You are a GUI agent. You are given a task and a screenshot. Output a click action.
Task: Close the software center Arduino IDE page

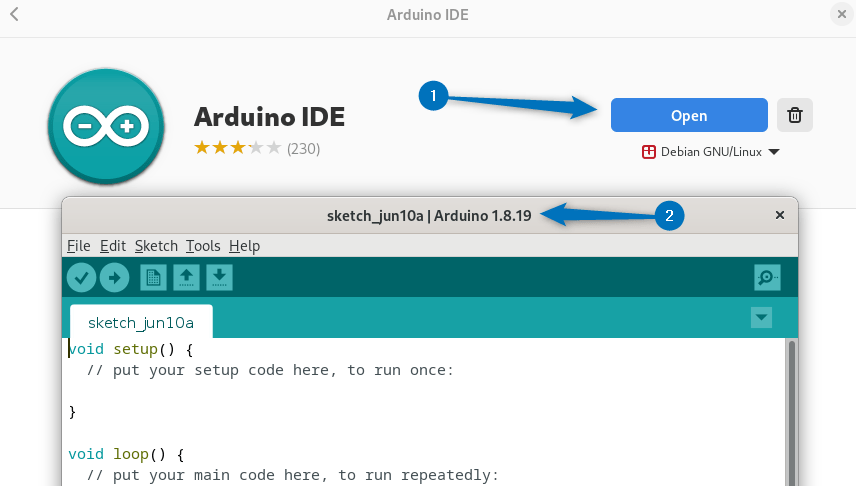click(841, 14)
